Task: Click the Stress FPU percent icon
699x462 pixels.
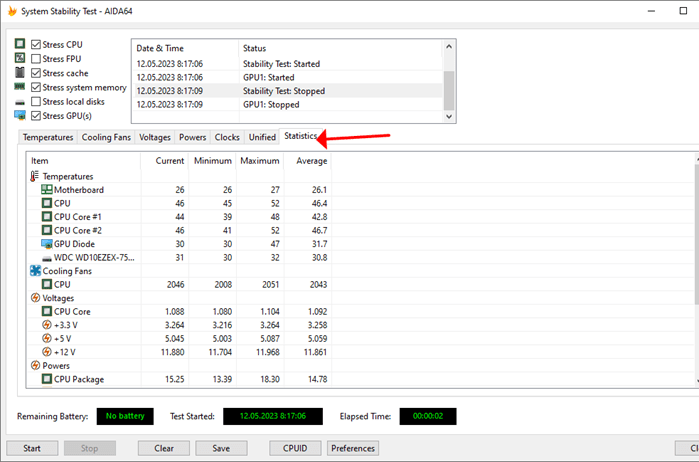Action: 20,58
